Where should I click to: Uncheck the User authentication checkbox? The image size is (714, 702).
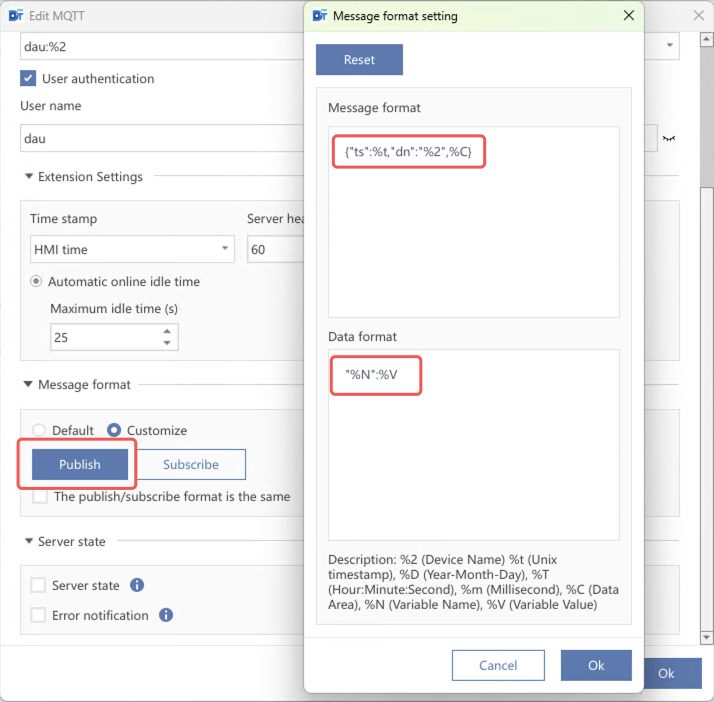(x=28, y=79)
